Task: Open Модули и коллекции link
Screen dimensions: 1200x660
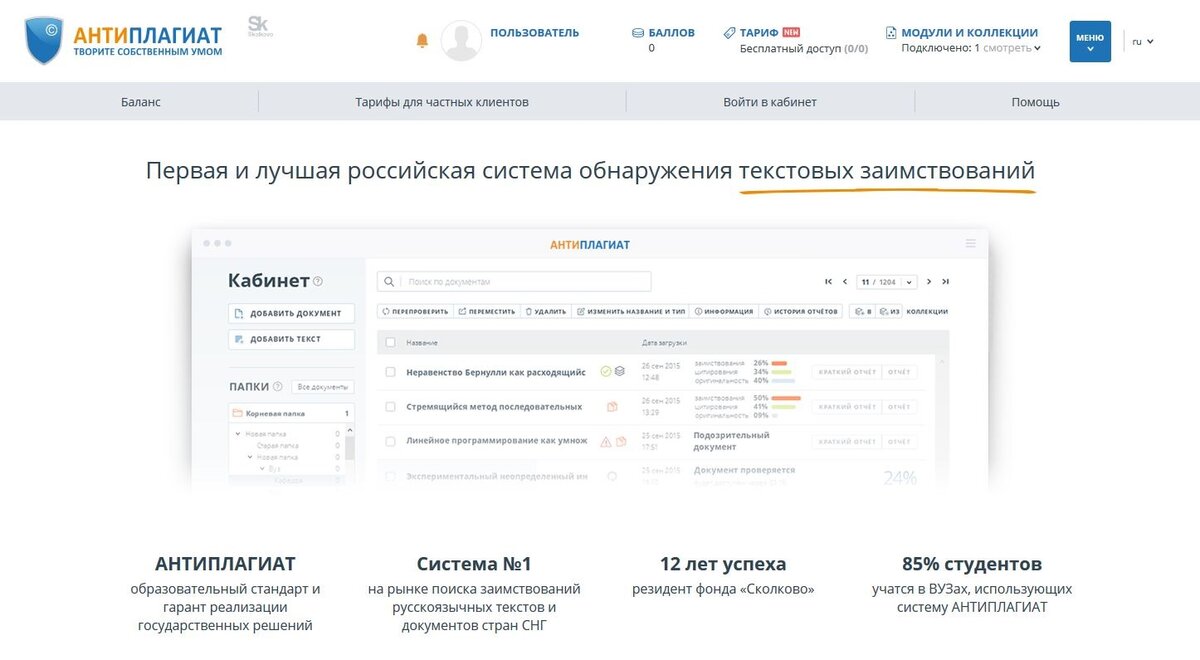Action: pyautogui.click(x=969, y=33)
